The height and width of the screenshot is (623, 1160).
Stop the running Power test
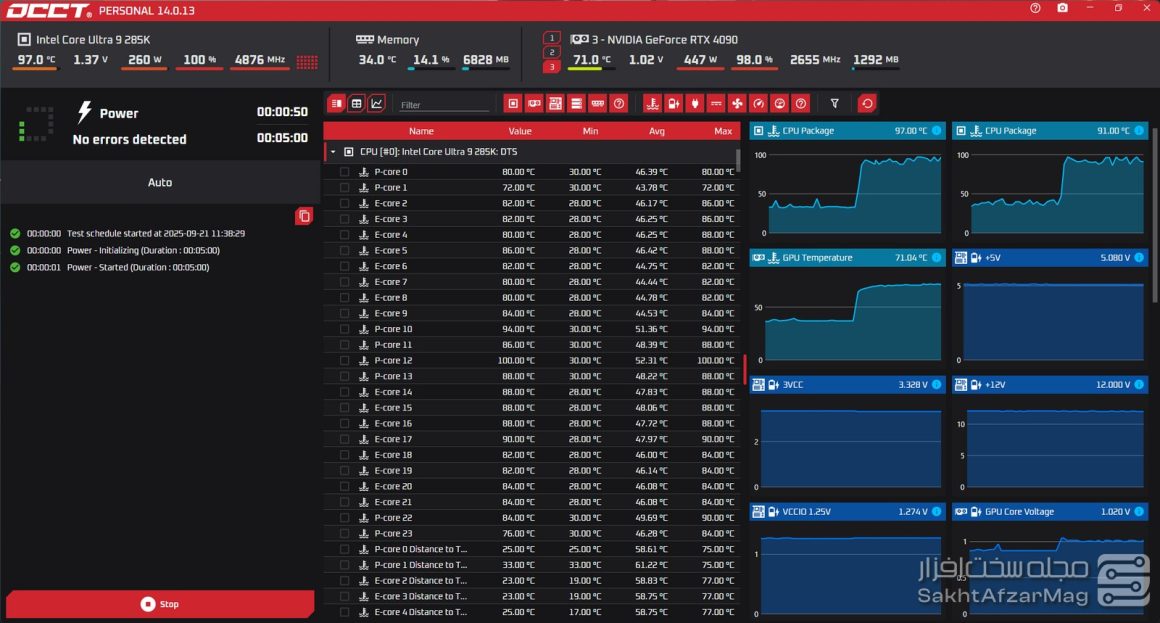pyautogui.click(x=160, y=604)
